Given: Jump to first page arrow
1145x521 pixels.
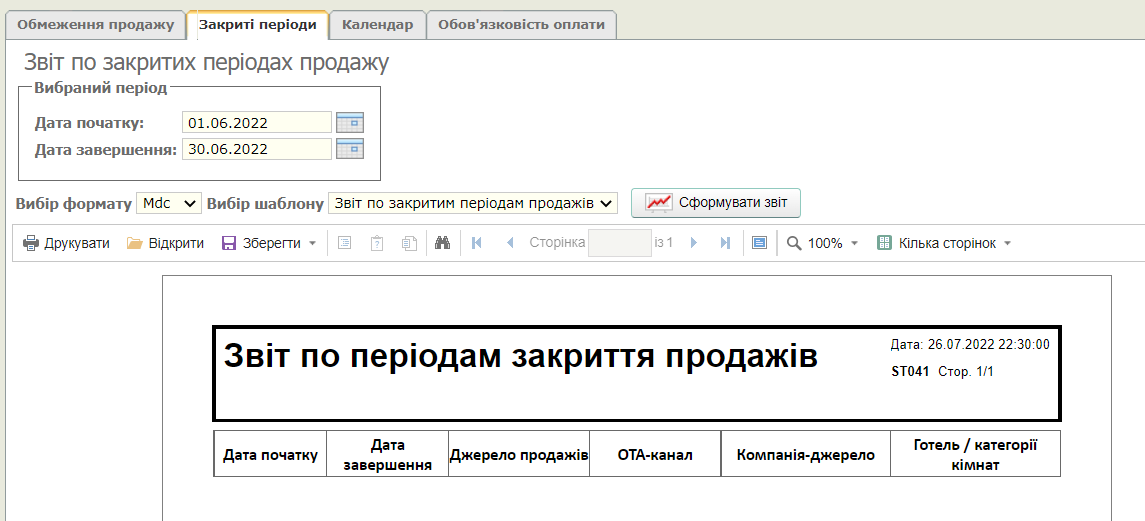Looking at the screenshot, I should pyautogui.click(x=477, y=243).
